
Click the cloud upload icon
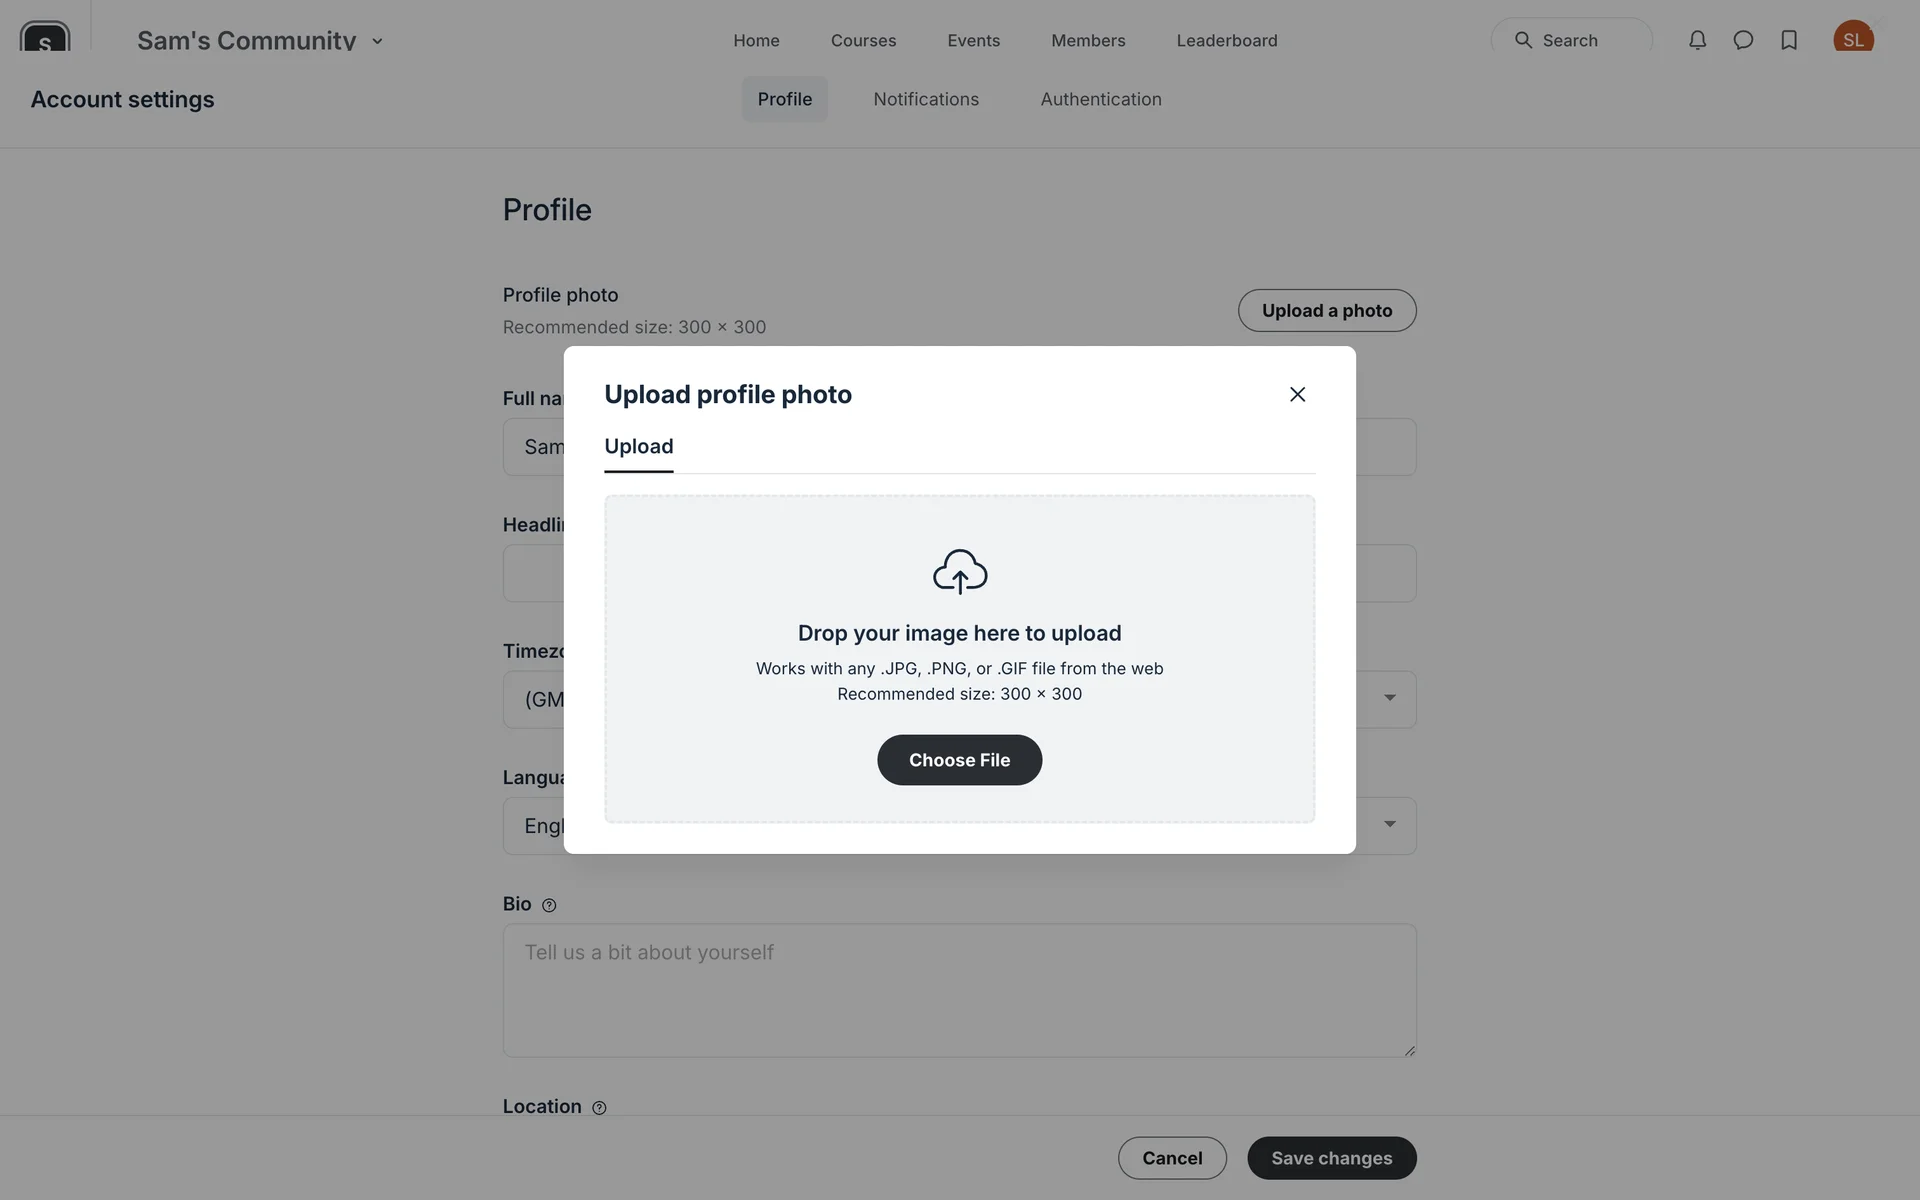click(x=960, y=571)
